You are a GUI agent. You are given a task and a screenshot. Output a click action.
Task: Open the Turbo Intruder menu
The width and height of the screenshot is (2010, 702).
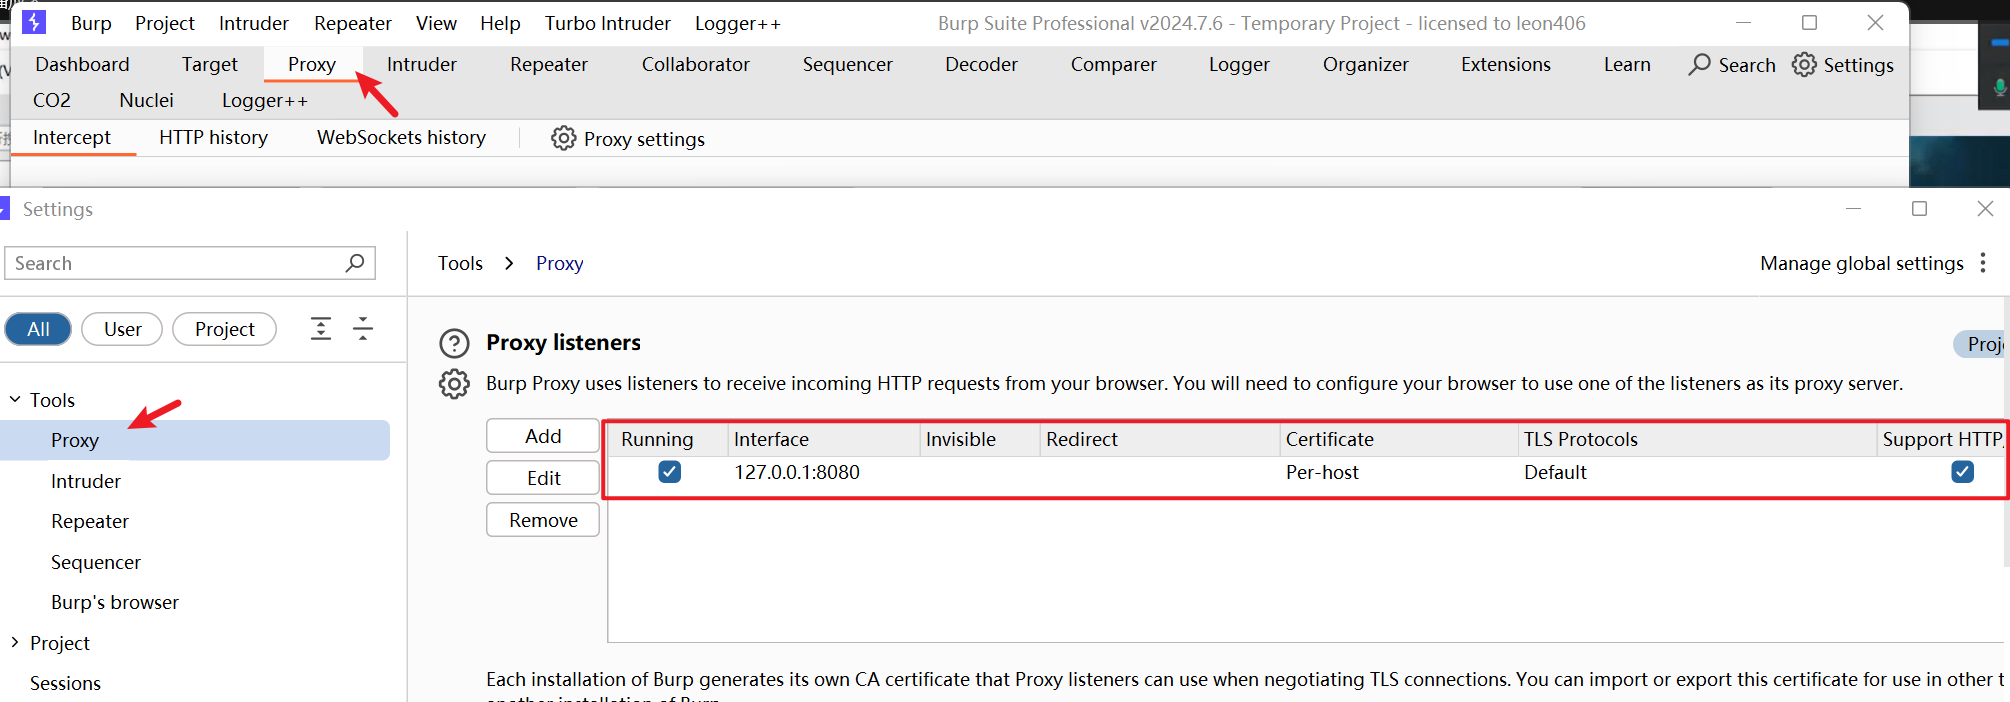pyautogui.click(x=607, y=23)
